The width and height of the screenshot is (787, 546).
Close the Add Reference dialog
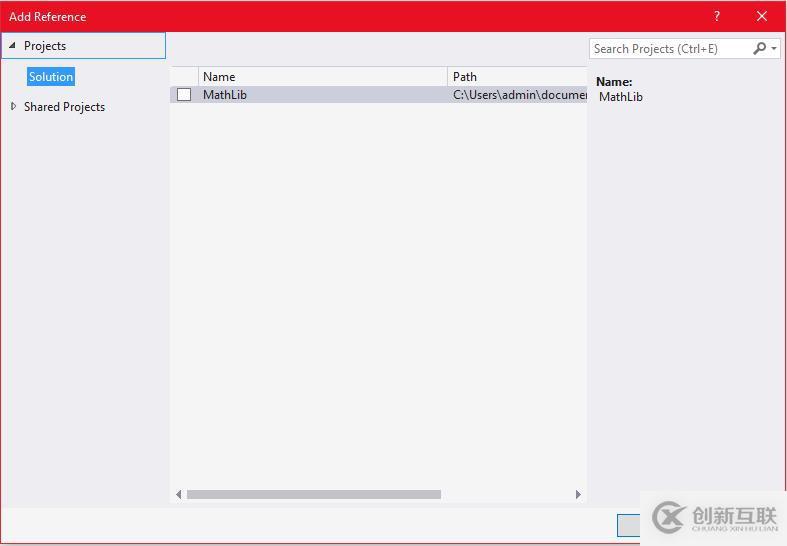coord(762,16)
